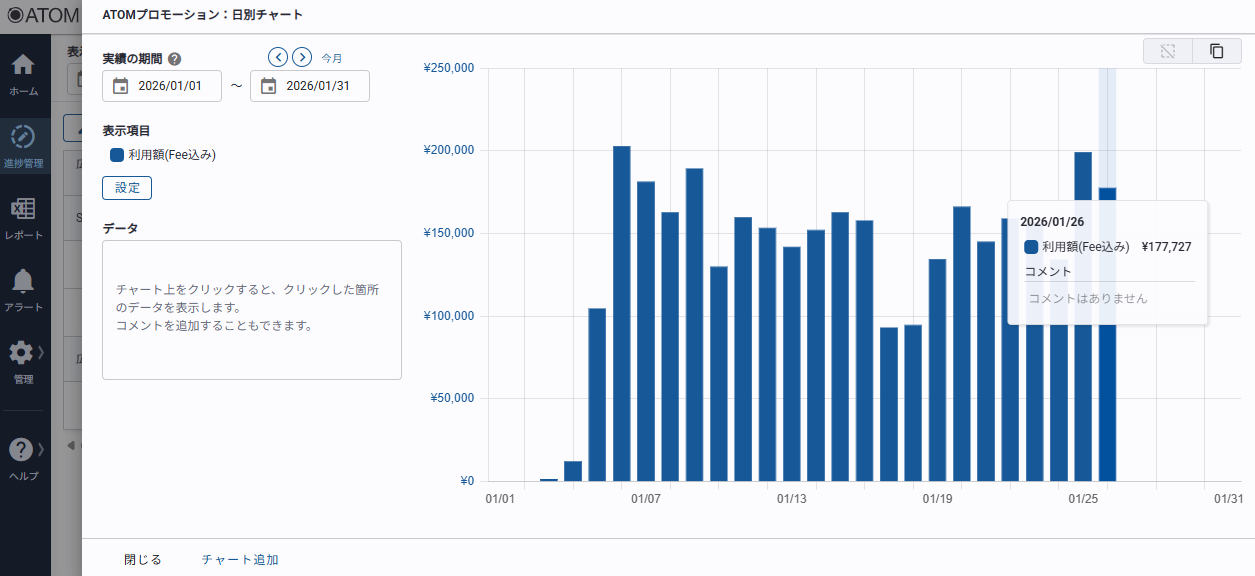This screenshot has height=576, width=1255.
Task: Go to previous period arrow
Action: tap(278, 57)
